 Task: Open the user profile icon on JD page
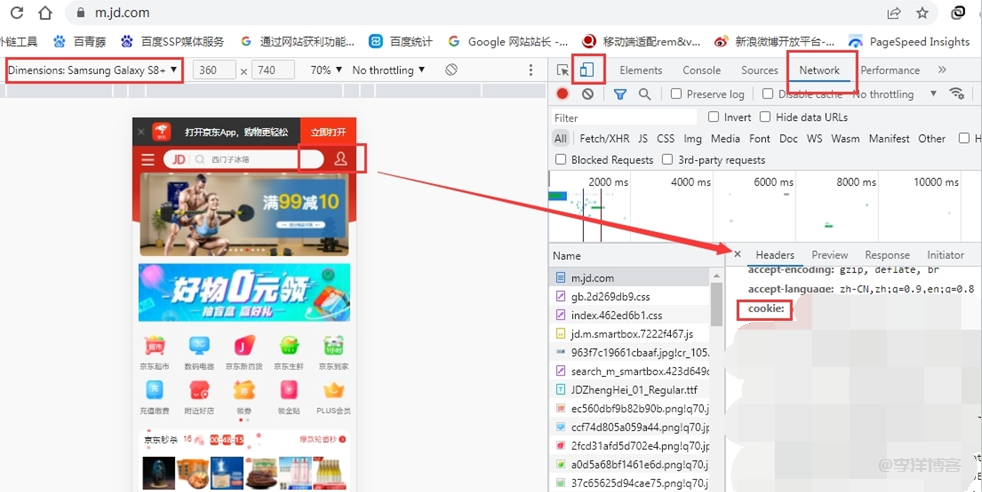click(x=341, y=159)
